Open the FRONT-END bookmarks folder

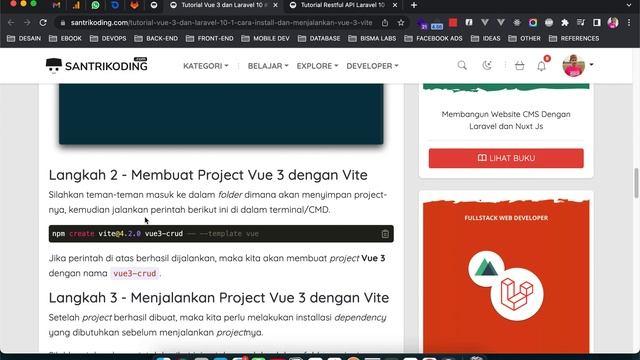[210, 38]
